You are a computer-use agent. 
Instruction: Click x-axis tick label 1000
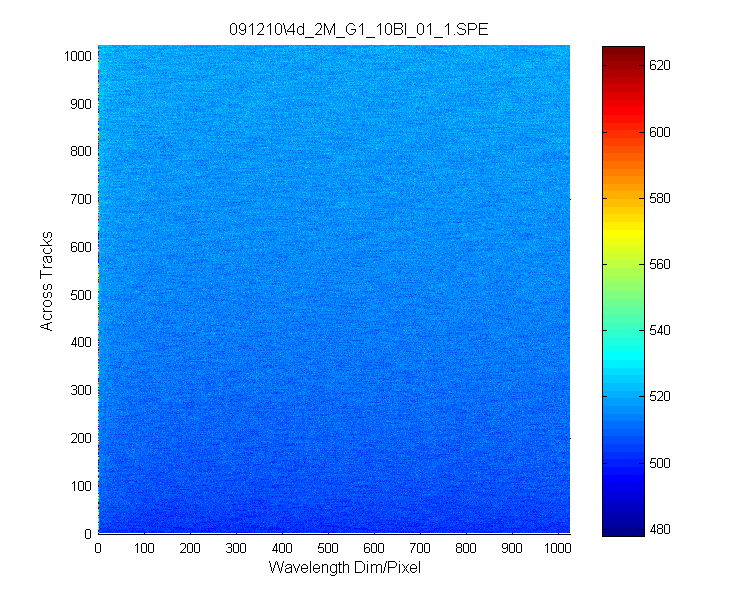tap(557, 548)
